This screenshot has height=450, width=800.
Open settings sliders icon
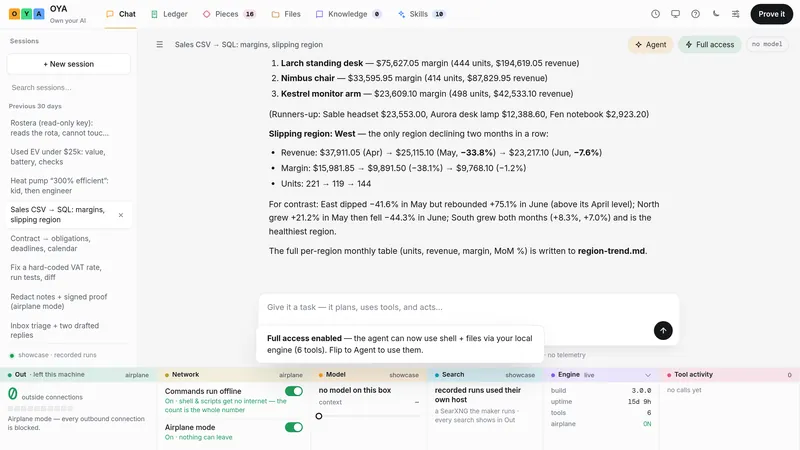click(x=735, y=14)
